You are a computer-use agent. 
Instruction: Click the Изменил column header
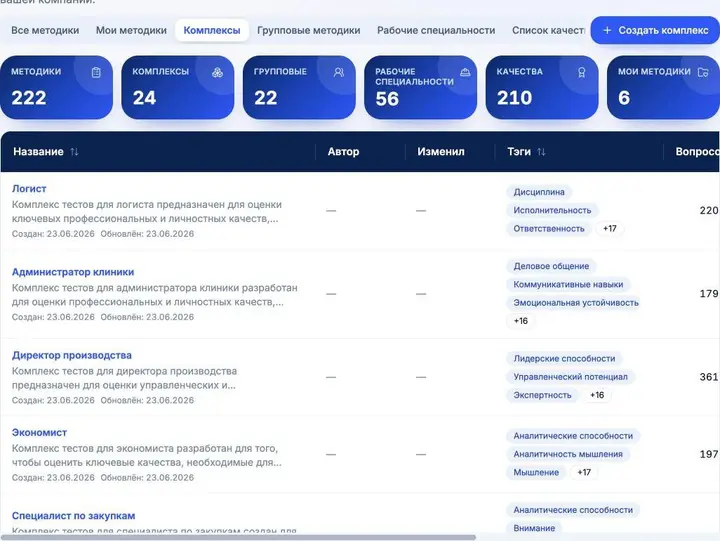tap(441, 152)
